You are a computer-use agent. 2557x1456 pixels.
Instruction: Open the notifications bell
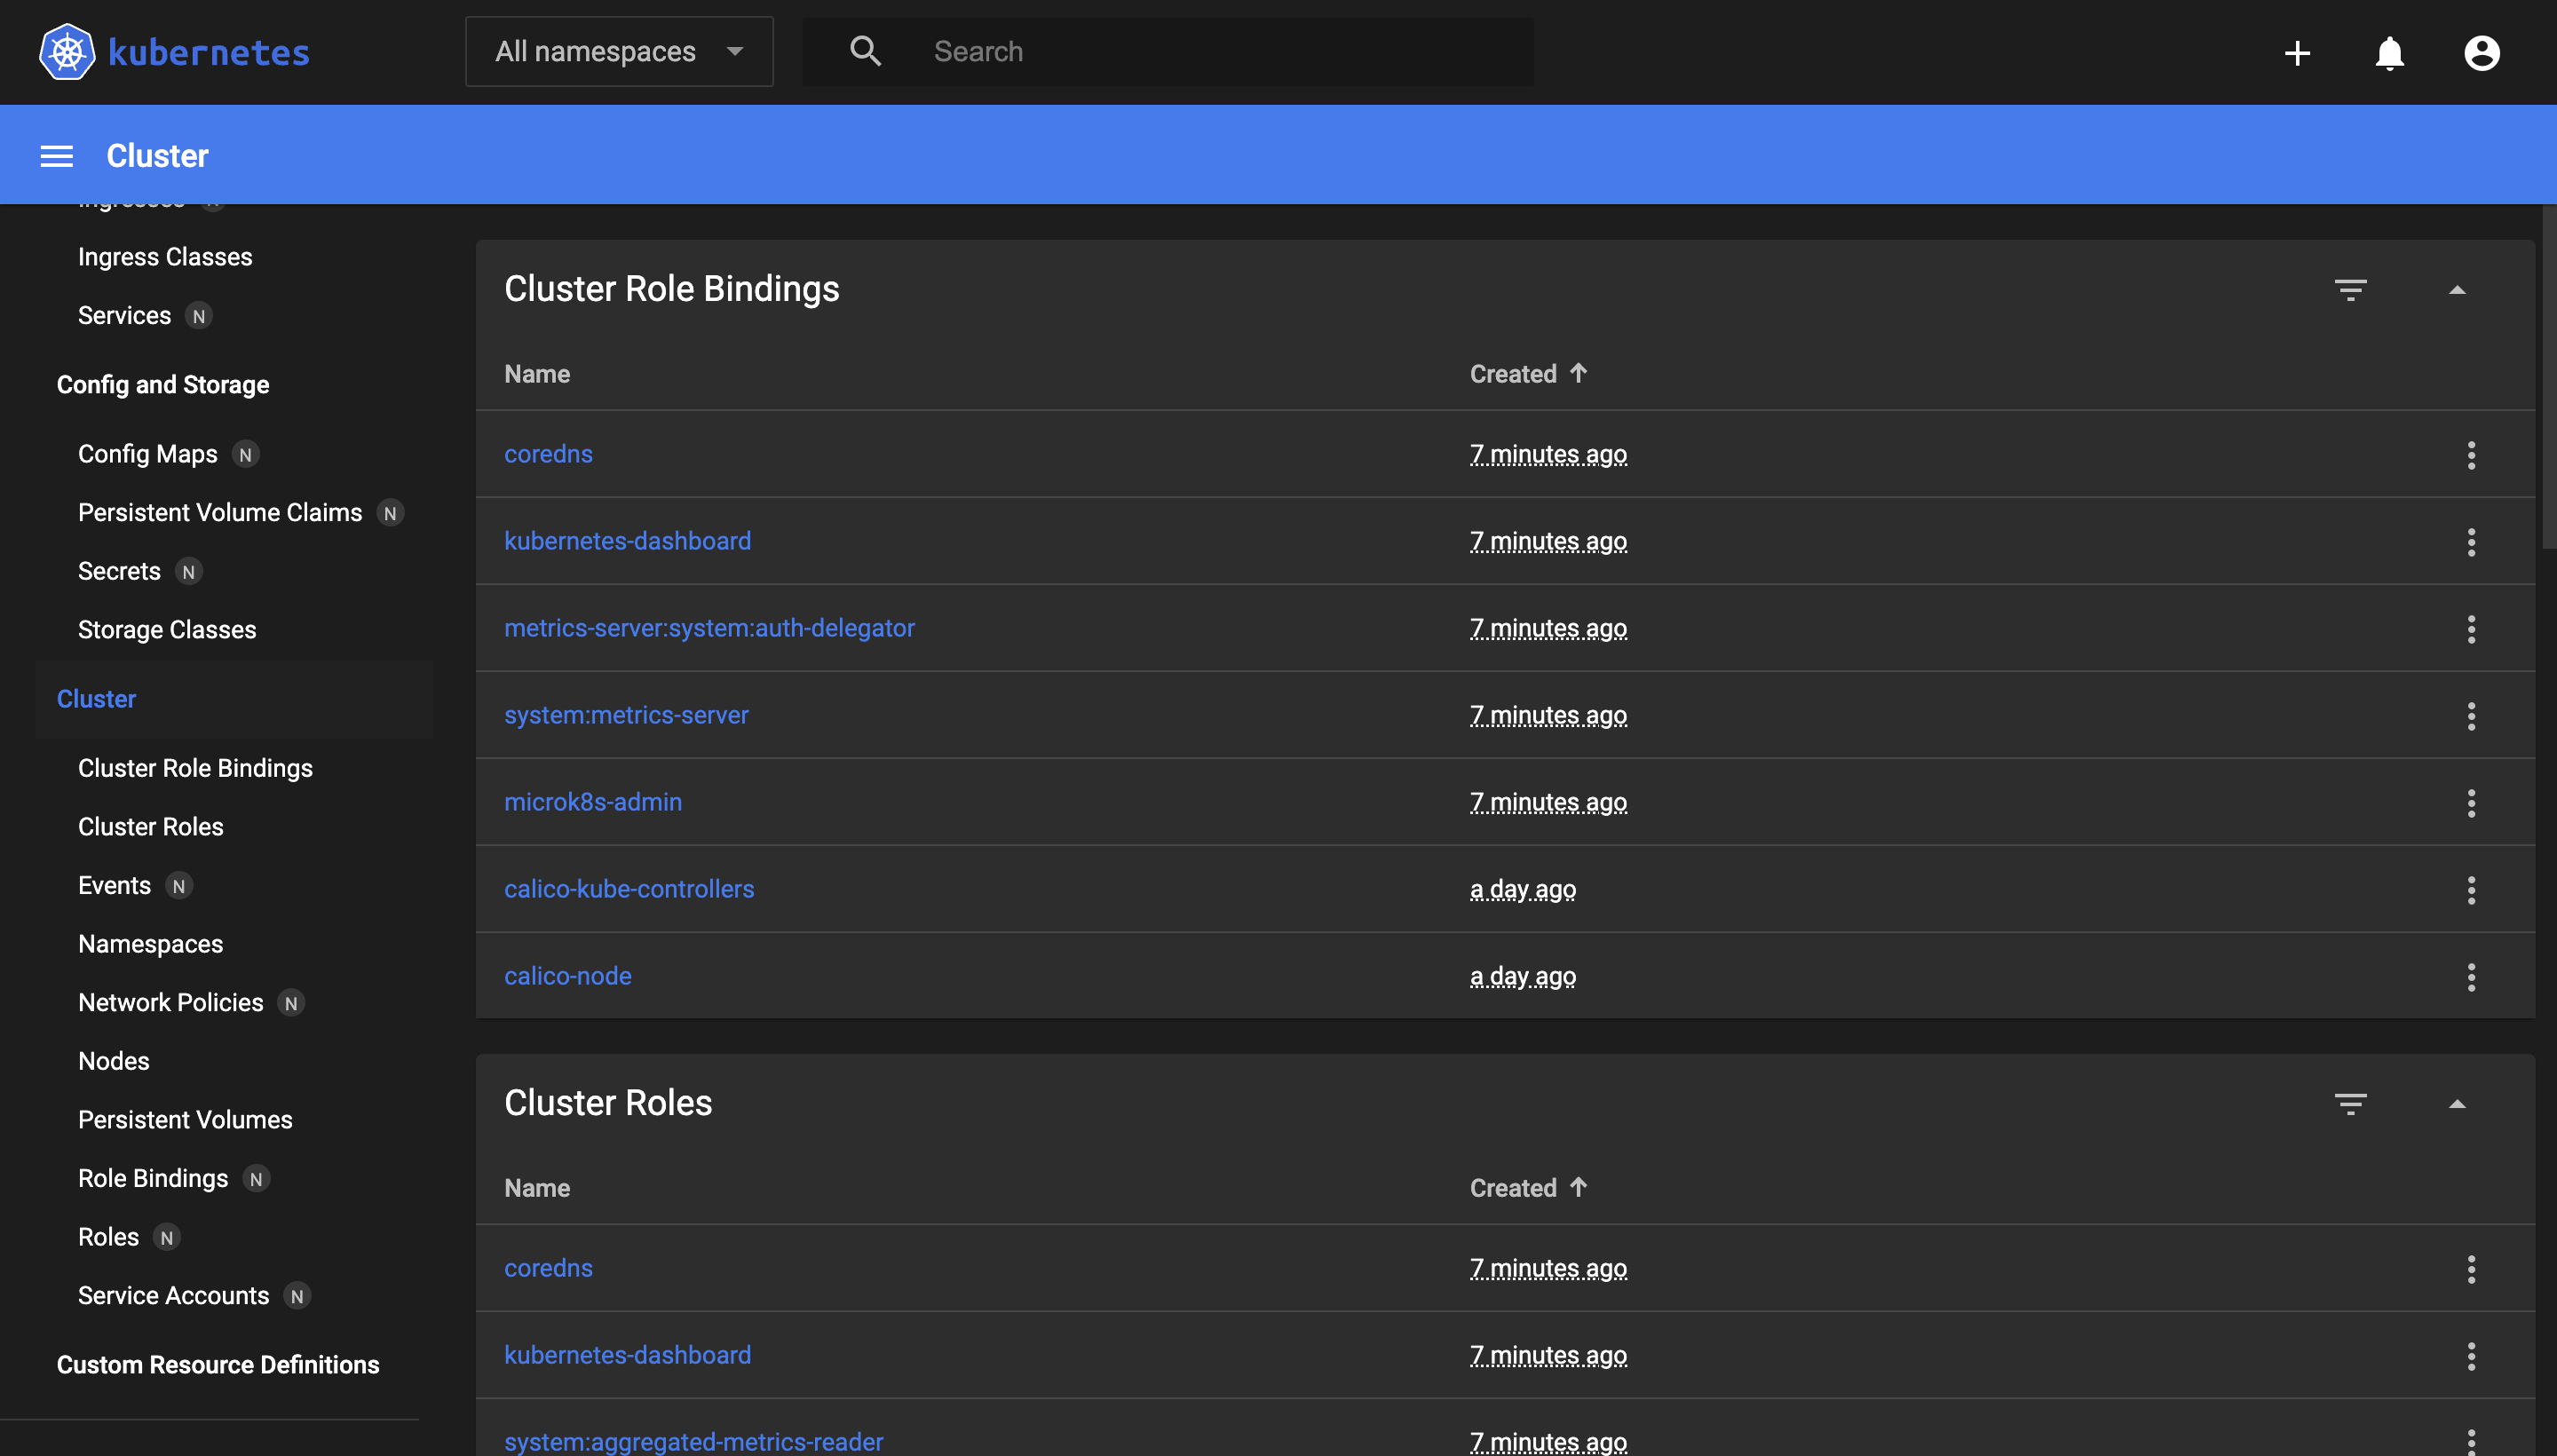pos(2389,53)
